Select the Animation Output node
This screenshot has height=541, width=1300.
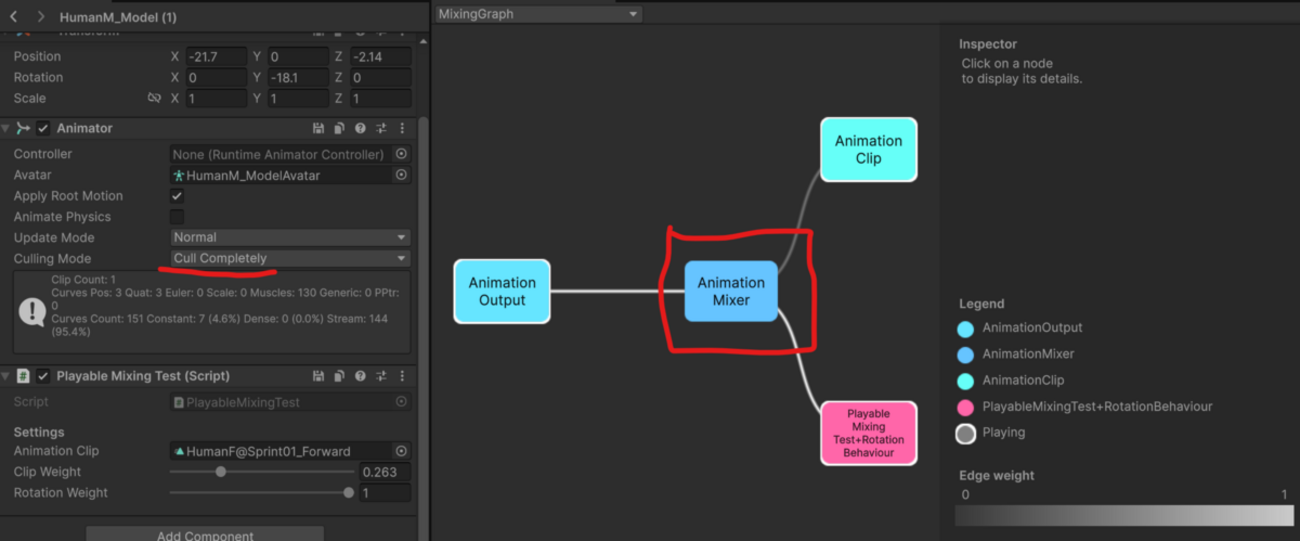coord(502,291)
